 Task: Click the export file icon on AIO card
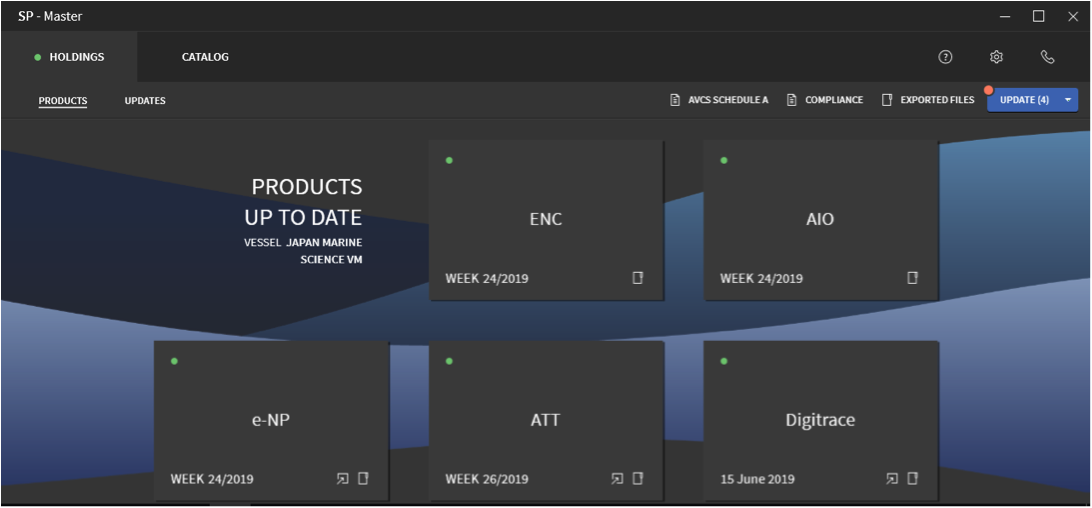coord(912,278)
